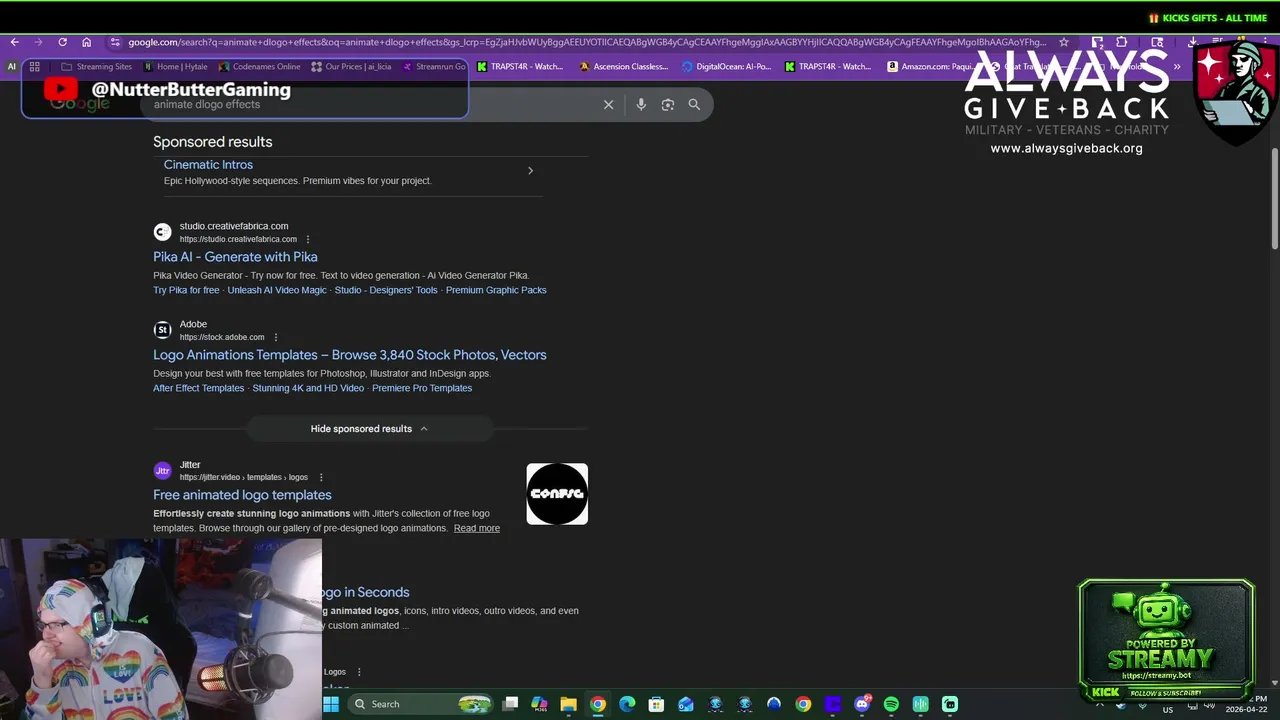1280x720 pixels.
Task: Collapse ads with Hide sponsored results
Action: tap(369, 428)
